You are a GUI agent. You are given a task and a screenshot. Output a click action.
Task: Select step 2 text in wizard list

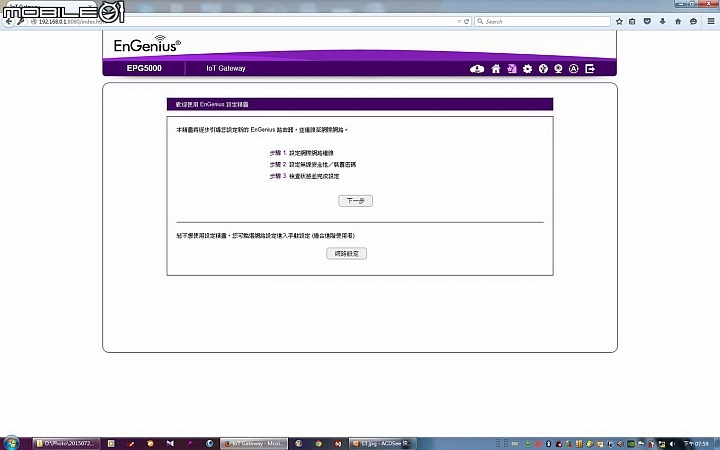(313, 164)
